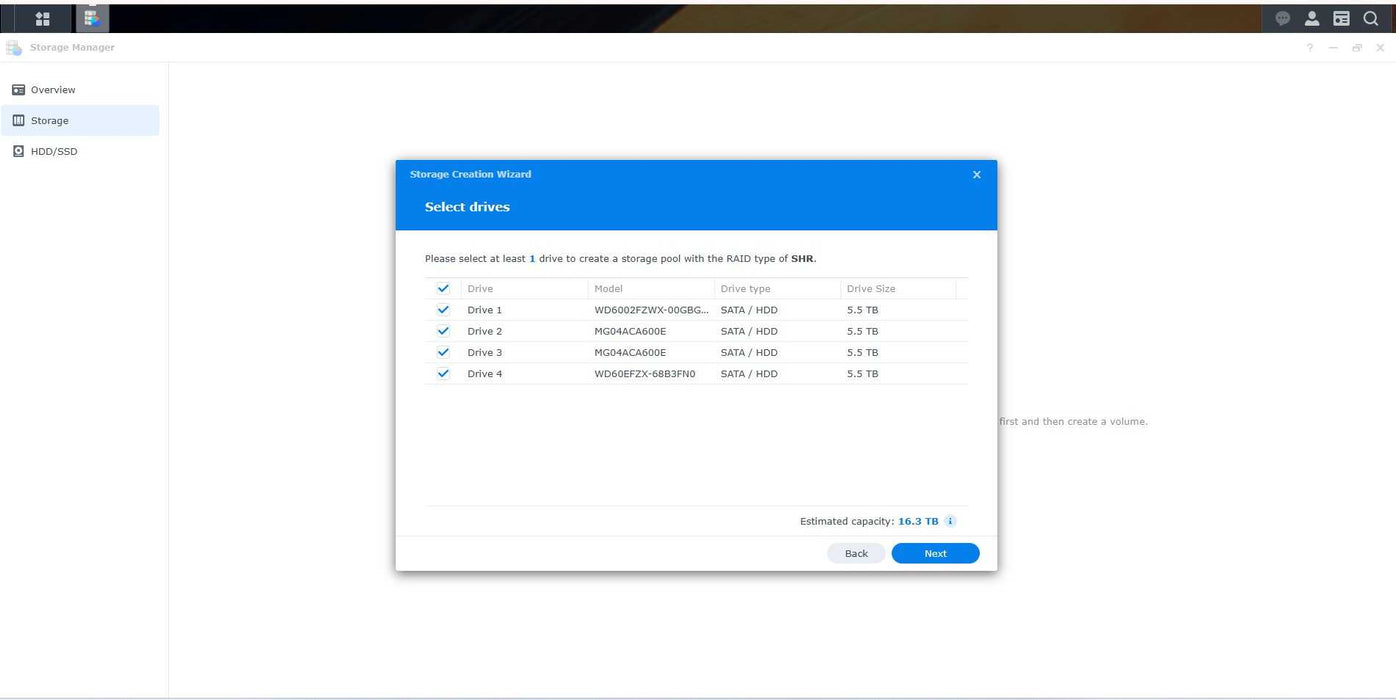
Task: Uncheck Drive 4 with model WD60EFZX
Action: (443, 373)
